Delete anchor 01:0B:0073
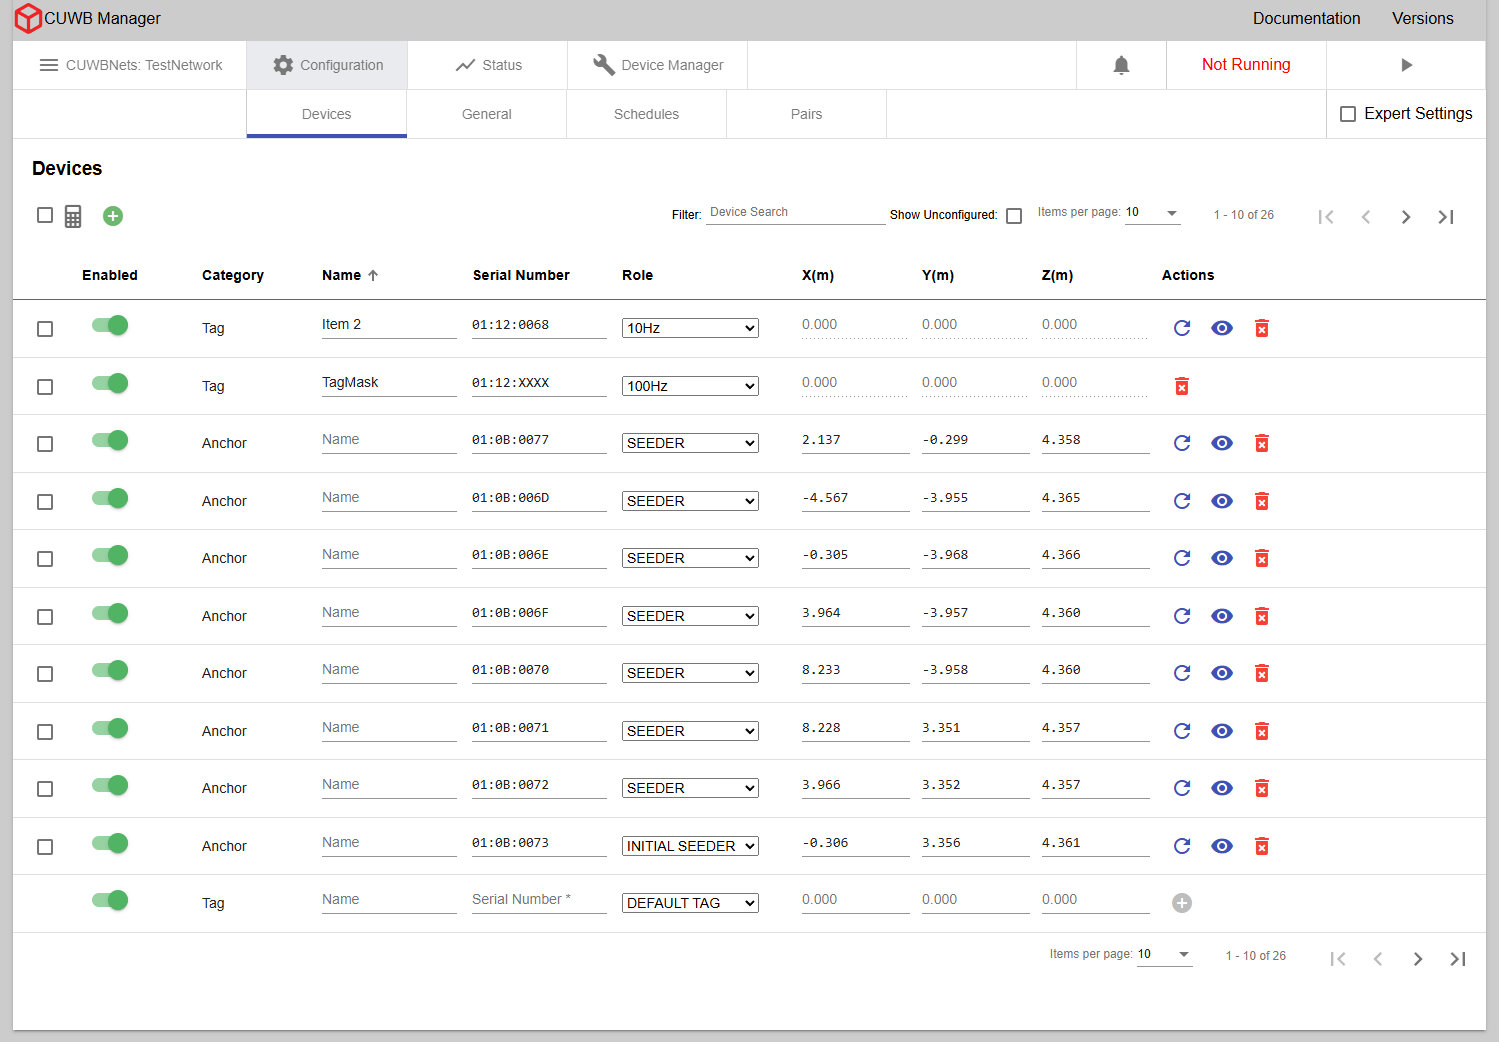This screenshot has height=1042, width=1499. tap(1262, 846)
